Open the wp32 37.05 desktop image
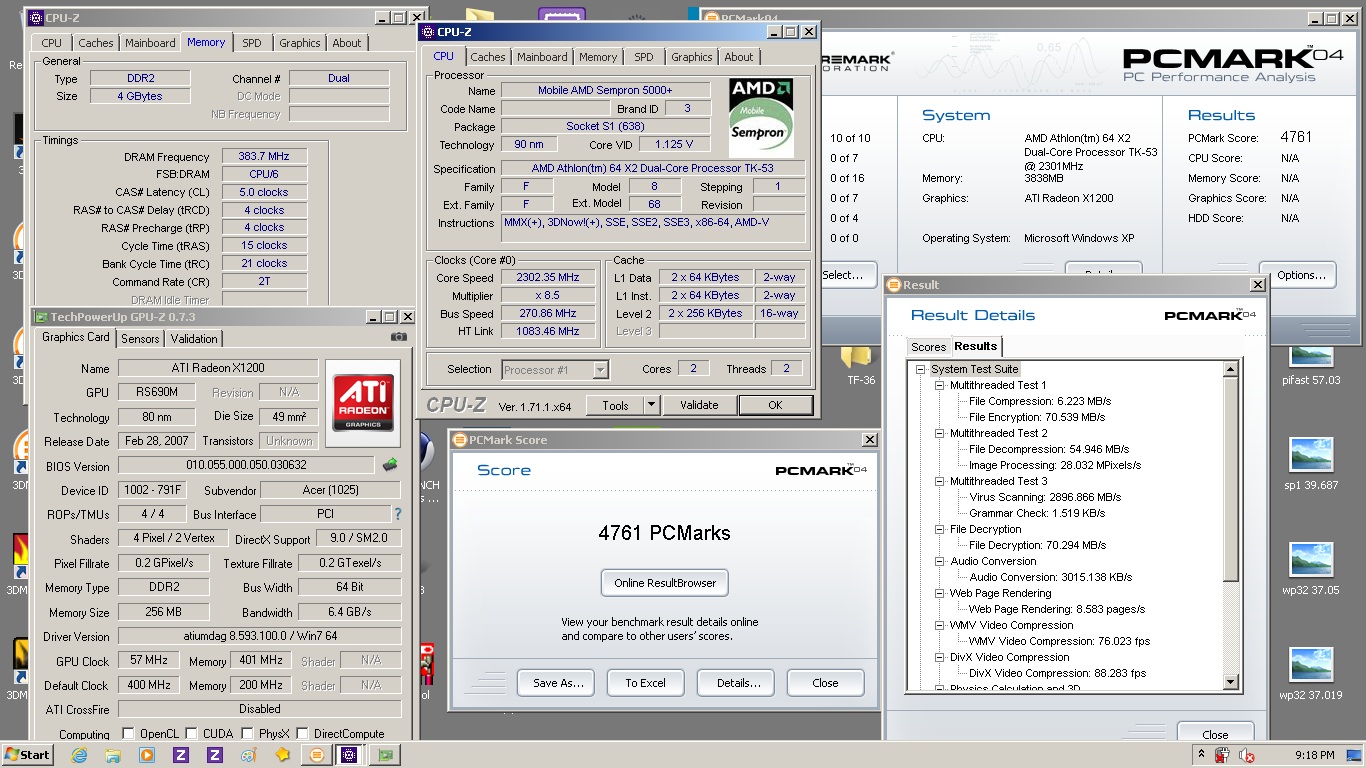 coord(1311,568)
